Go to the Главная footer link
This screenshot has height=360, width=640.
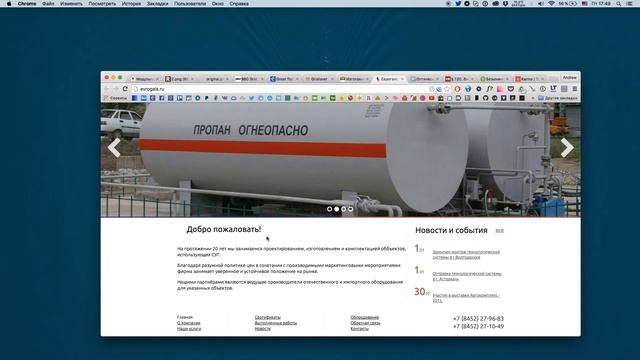pyautogui.click(x=185, y=317)
